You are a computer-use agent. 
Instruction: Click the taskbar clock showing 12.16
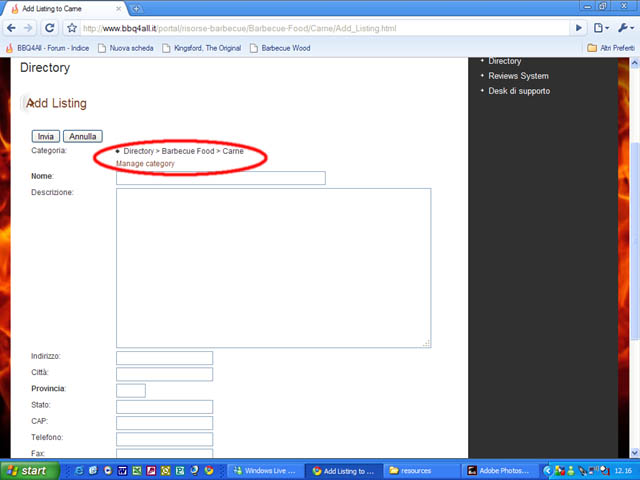623,471
